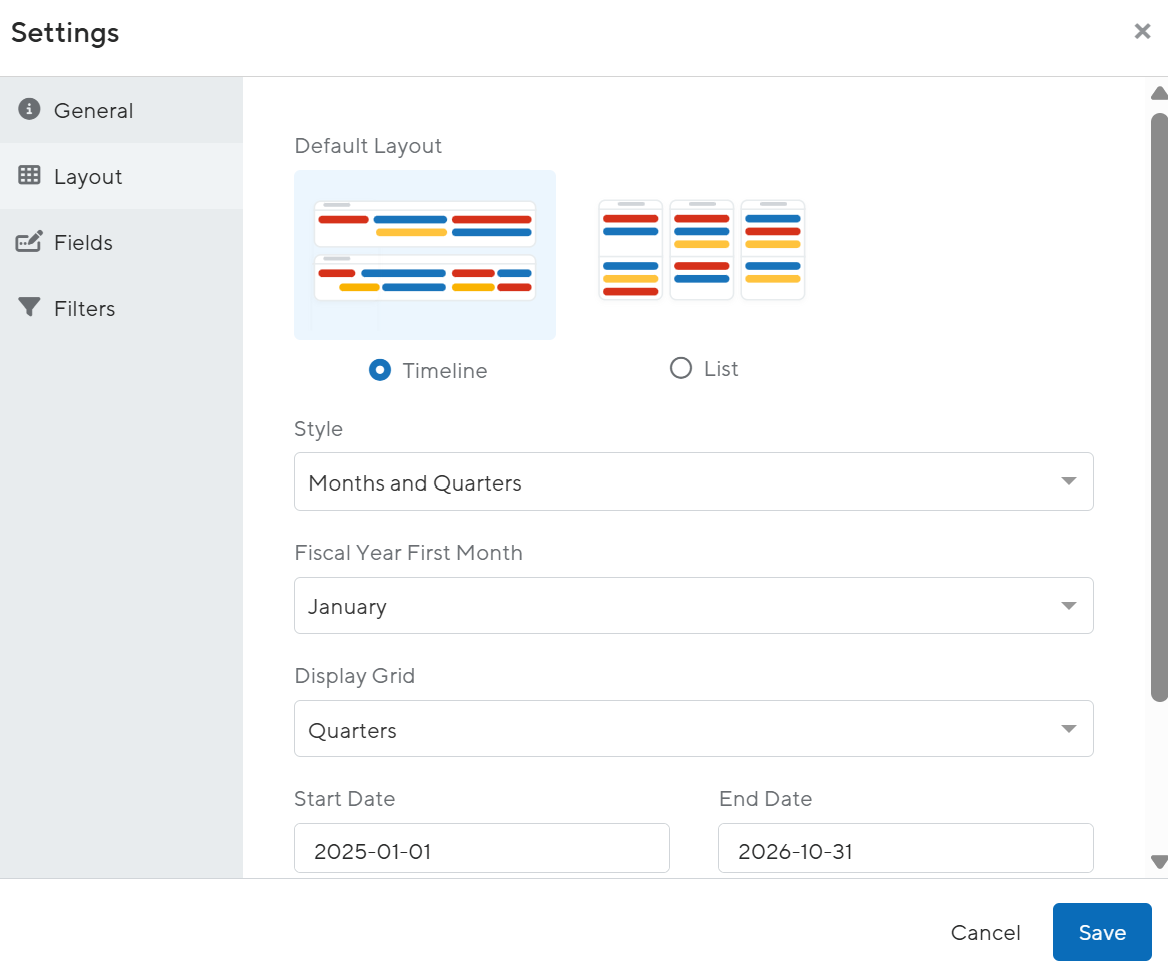Click the Start Date field showing 2025-01-01
Image resolution: width=1168 pixels, height=970 pixels.
(x=482, y=848)
